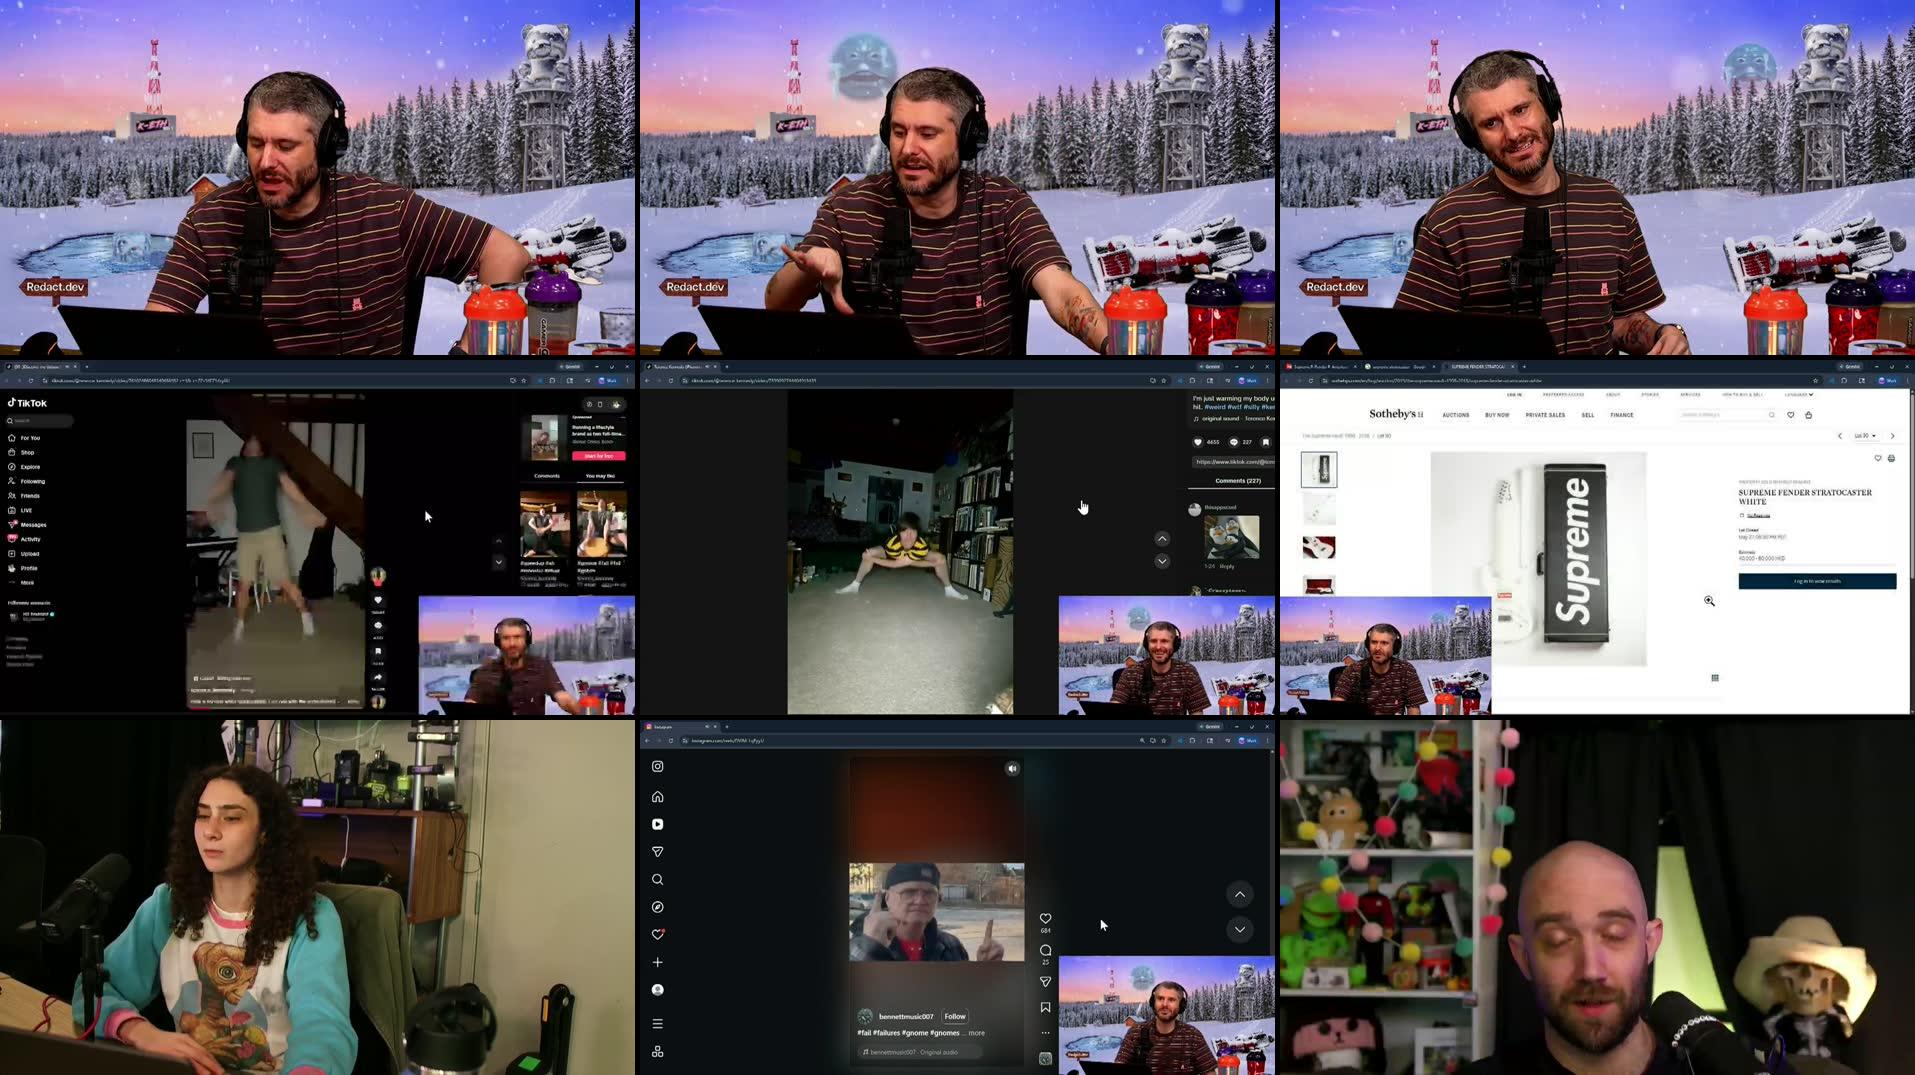The width and height of the screenshot is (1915, 1075).
Task: Open TikTok LIVE from the sidebar
Action: pyautogui.click(x=26, y=510)
